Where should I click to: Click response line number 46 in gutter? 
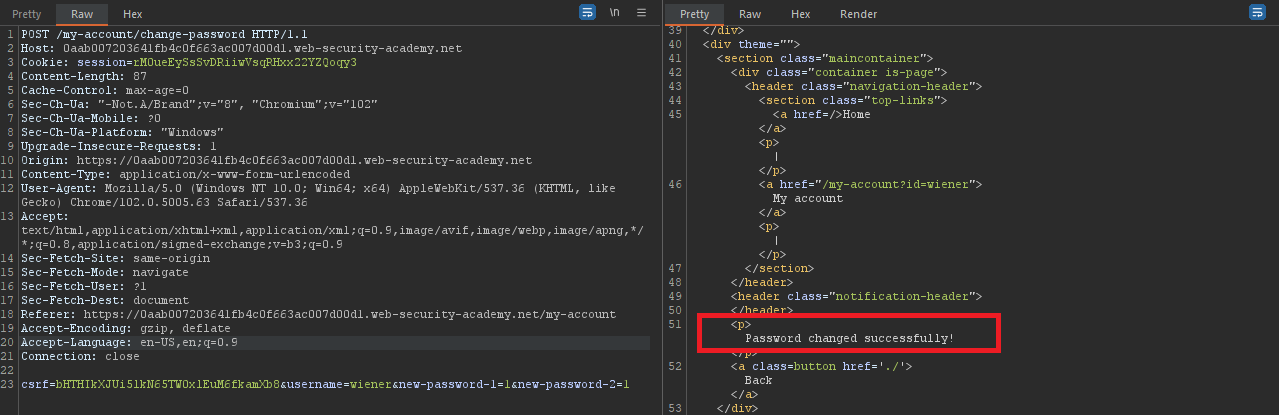(675, 184)
